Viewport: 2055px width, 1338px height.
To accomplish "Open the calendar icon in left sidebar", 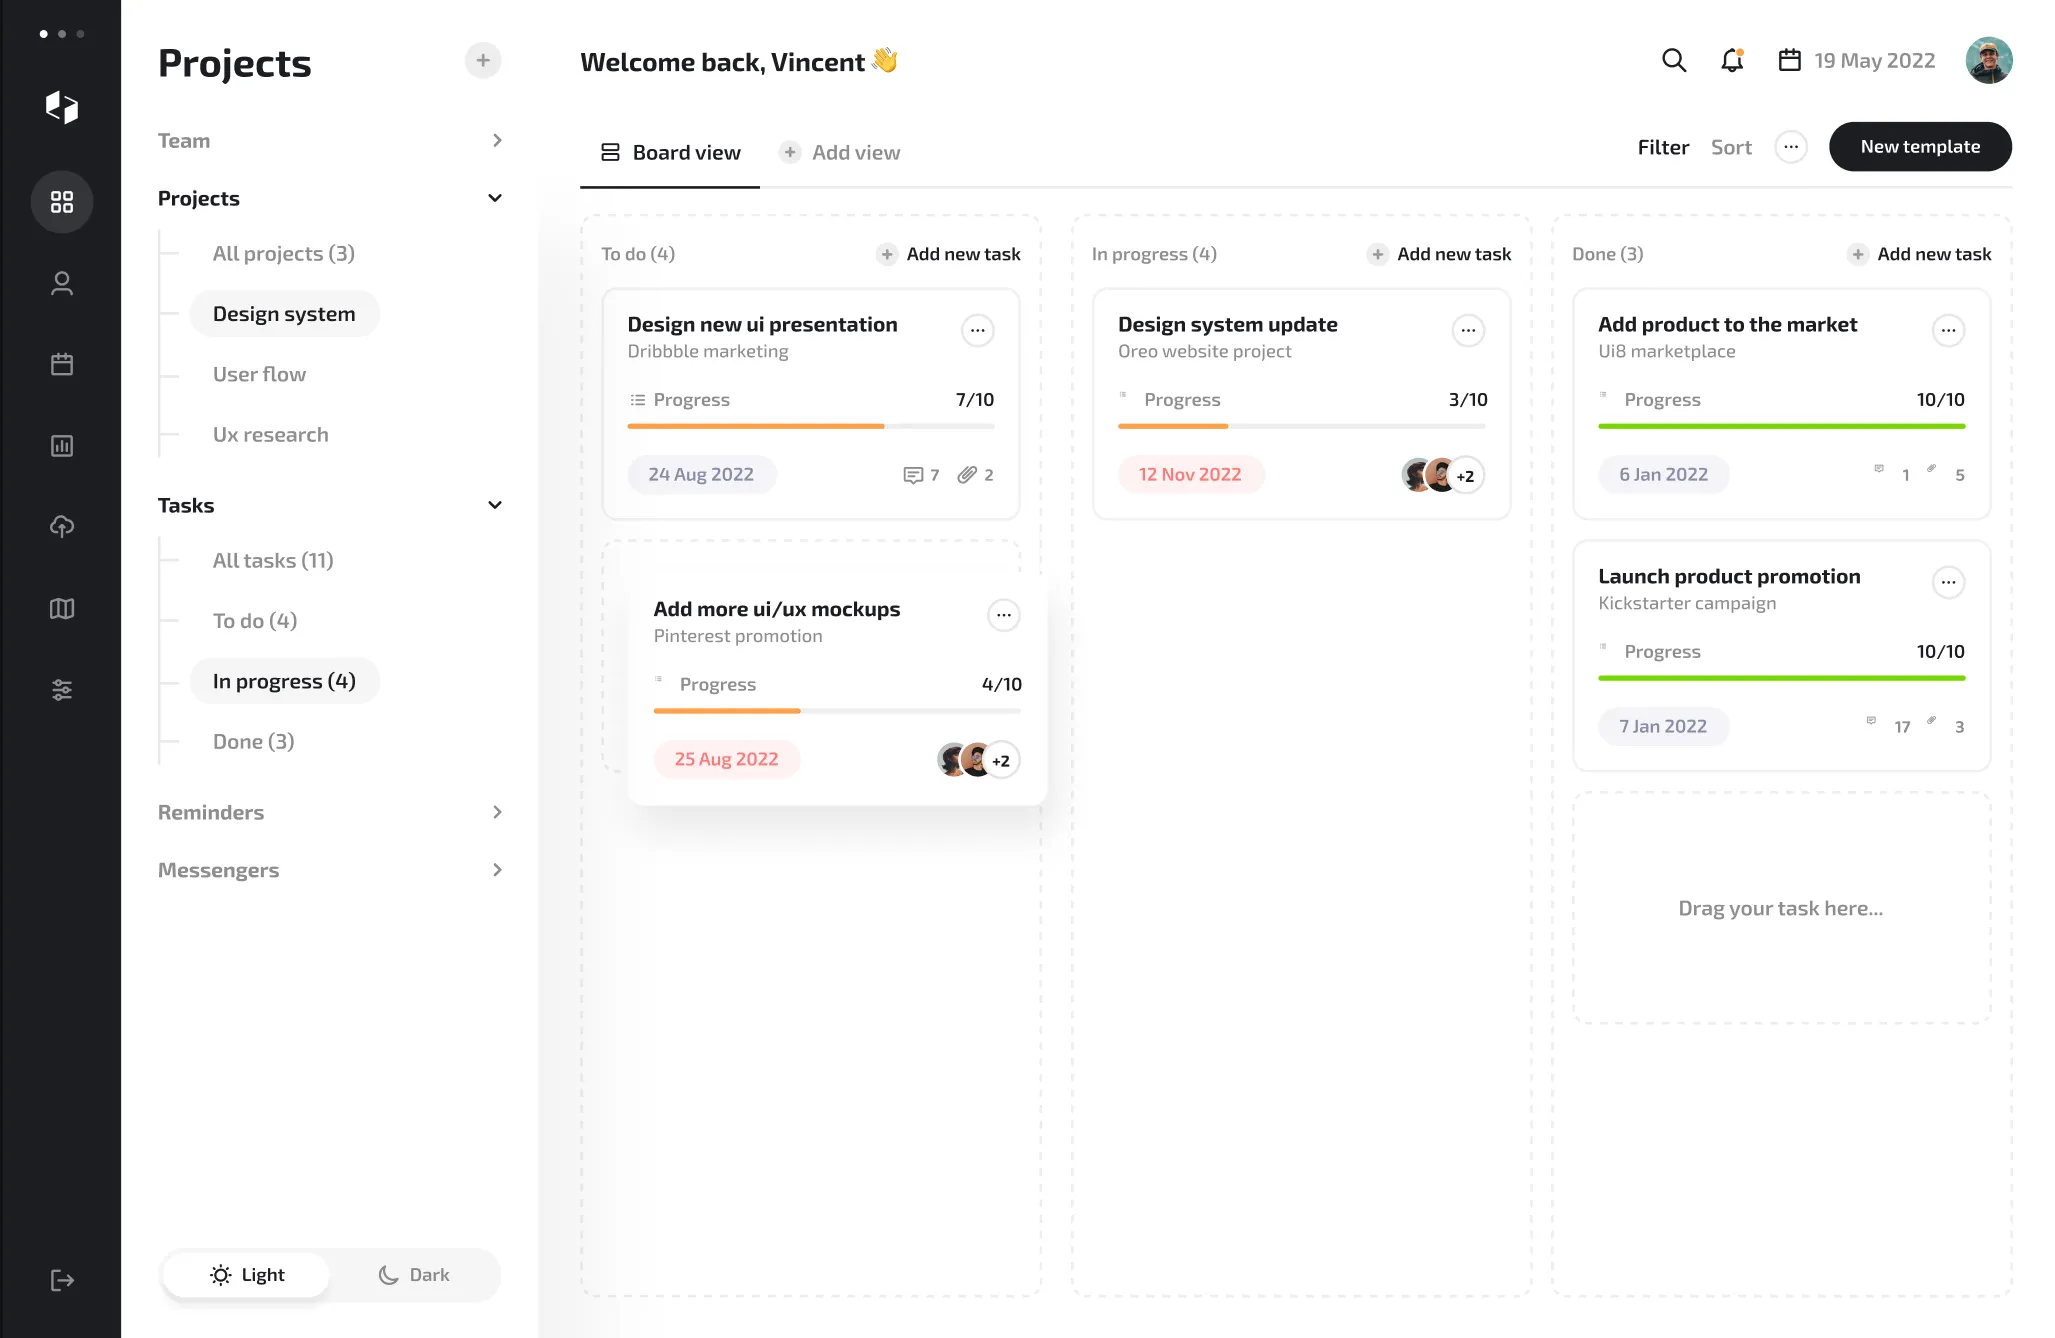I will click(62, 364).
